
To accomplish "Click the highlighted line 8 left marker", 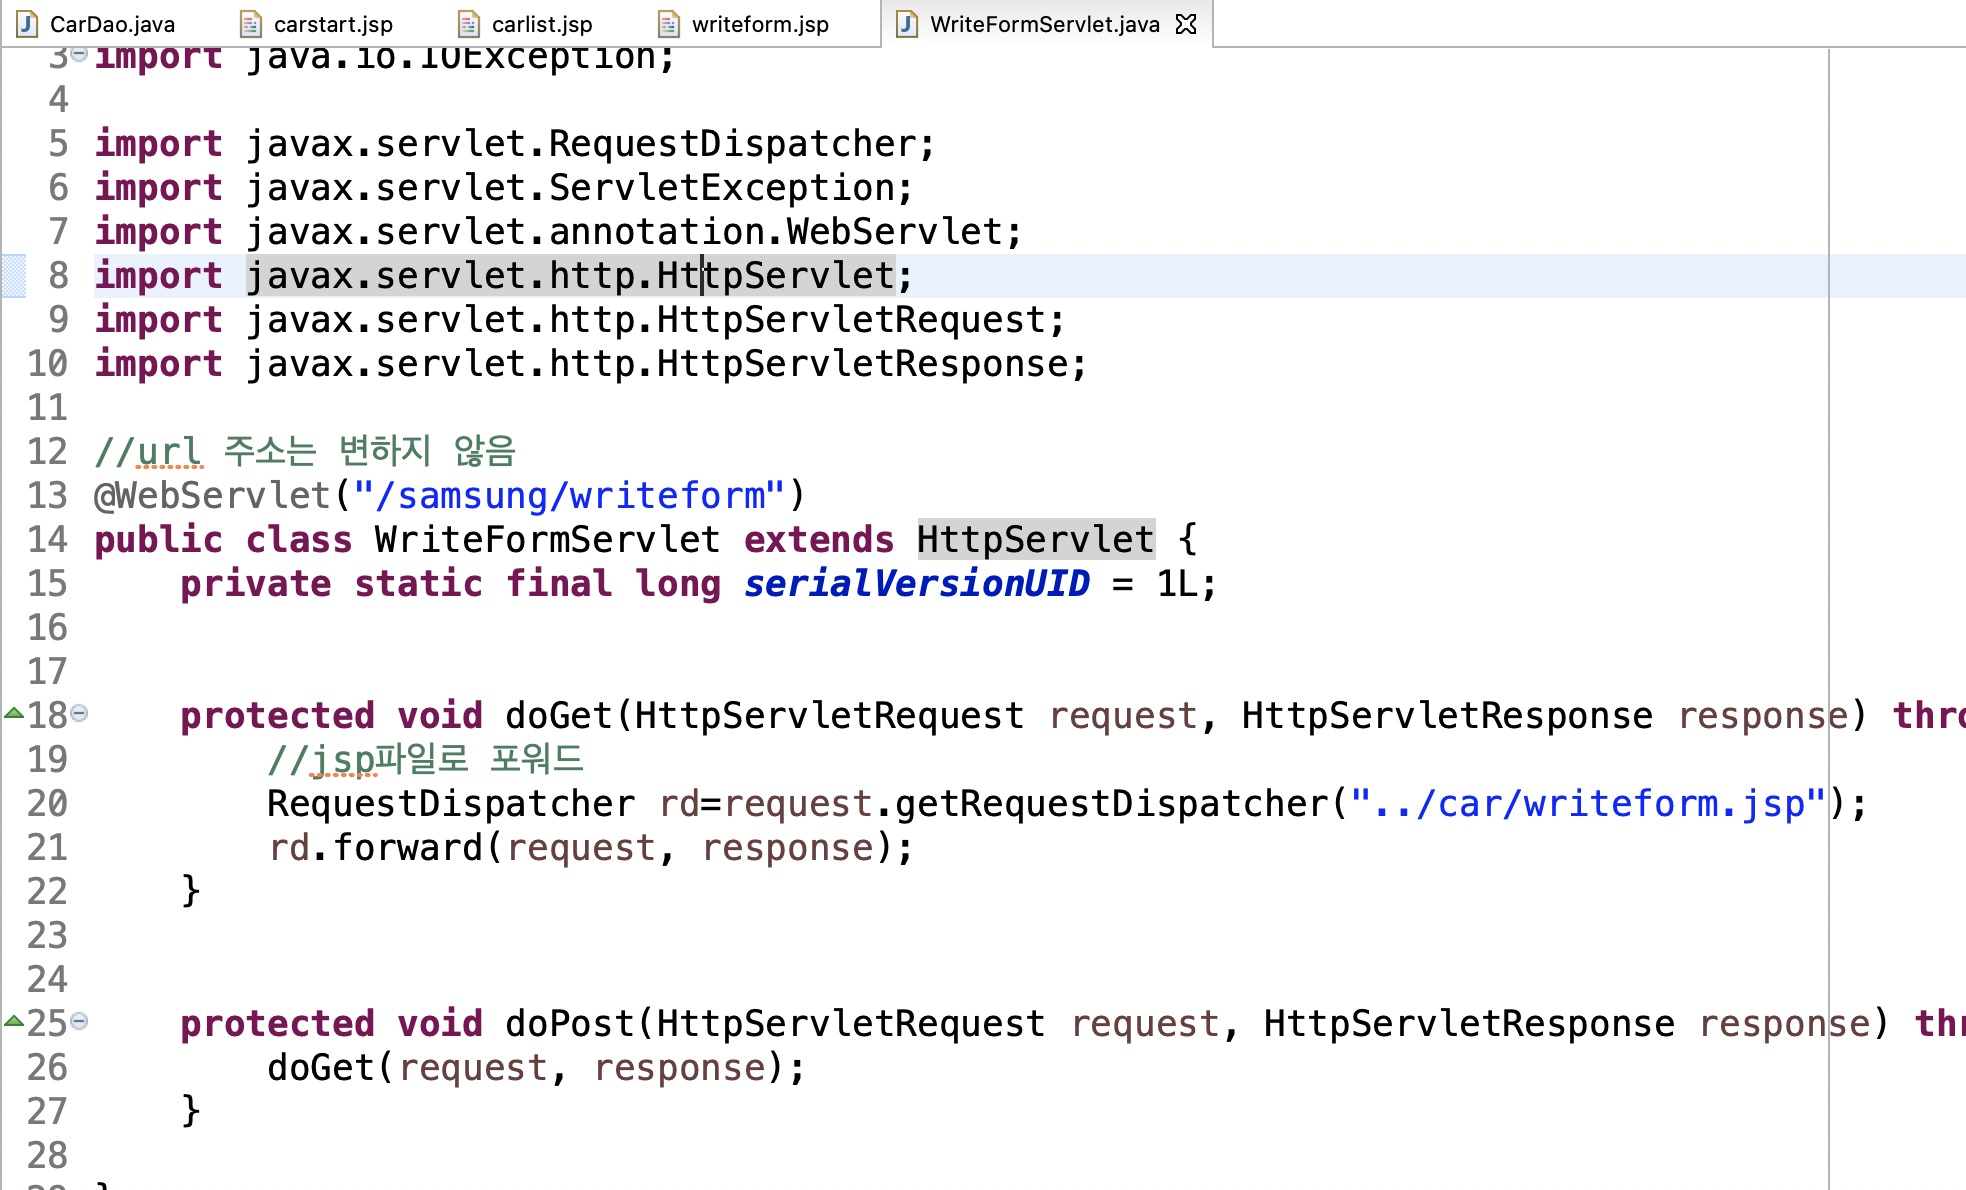I will pyautogui.click(x=14, y=276).
